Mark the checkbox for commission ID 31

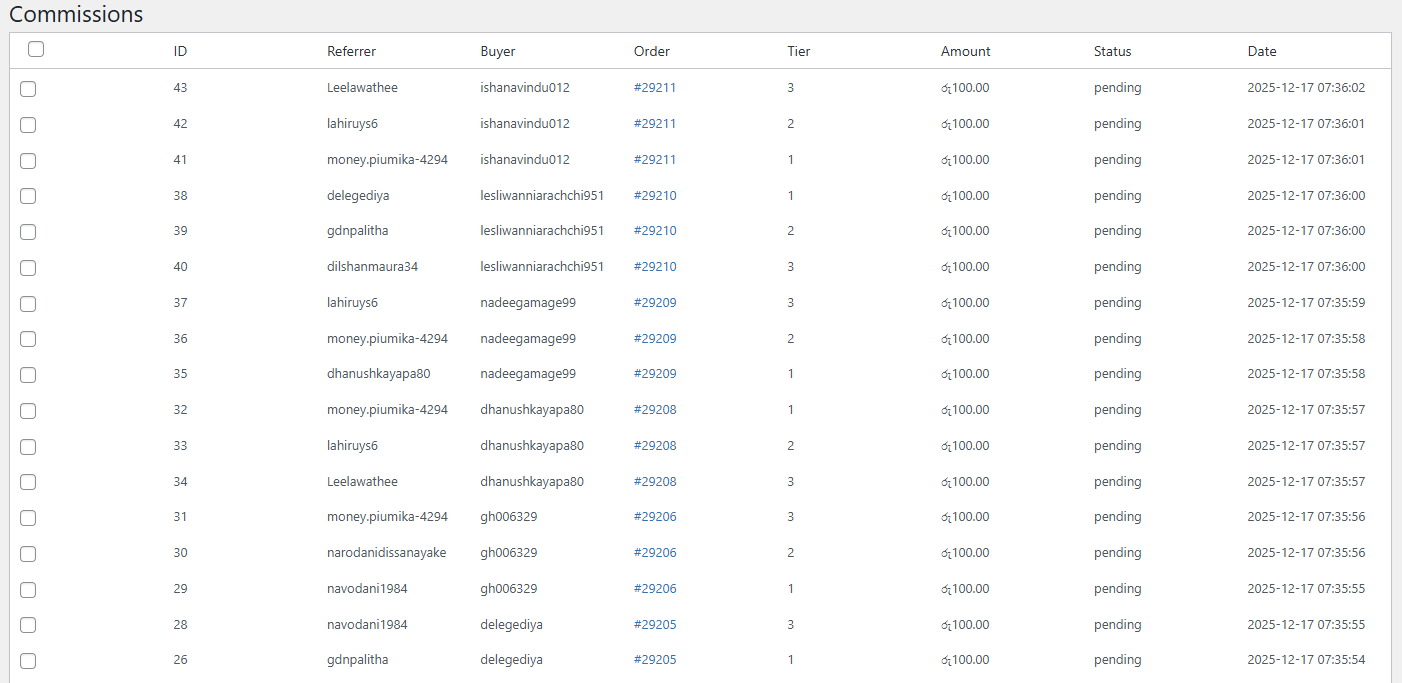click(x=28, y=518)
